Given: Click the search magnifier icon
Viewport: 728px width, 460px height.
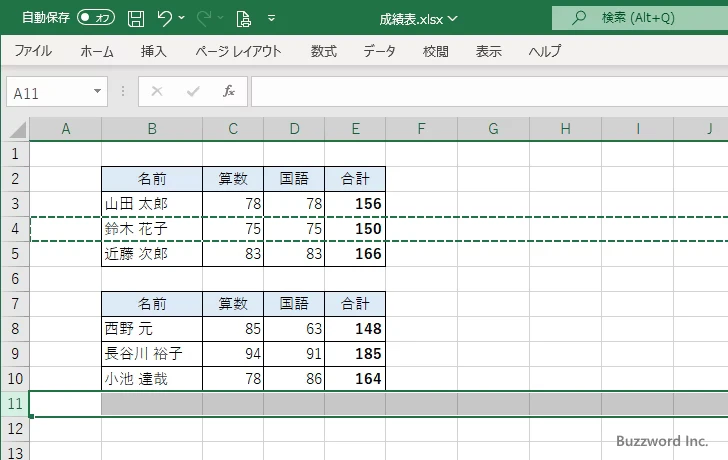Looking at the screenshot, I should [578, 18].
